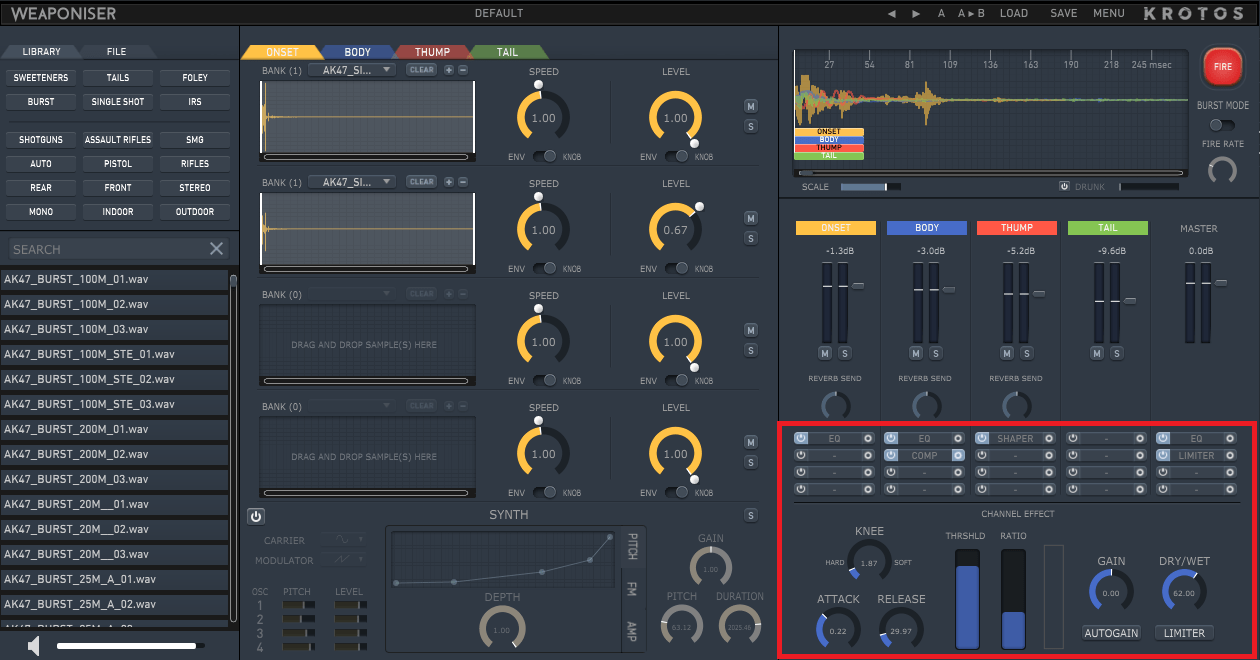Disable the COMP effect using its power button

892,455
